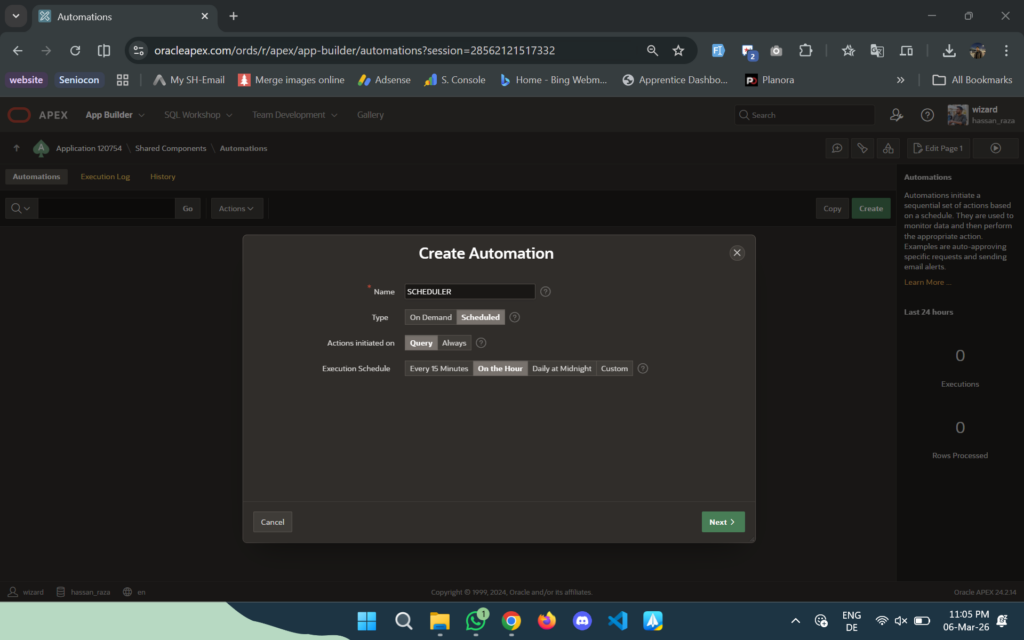The height and width of the screenshot is (640, 1024).
Task: Click the help icon beside the Name field
Action: [x=545, y=291]
